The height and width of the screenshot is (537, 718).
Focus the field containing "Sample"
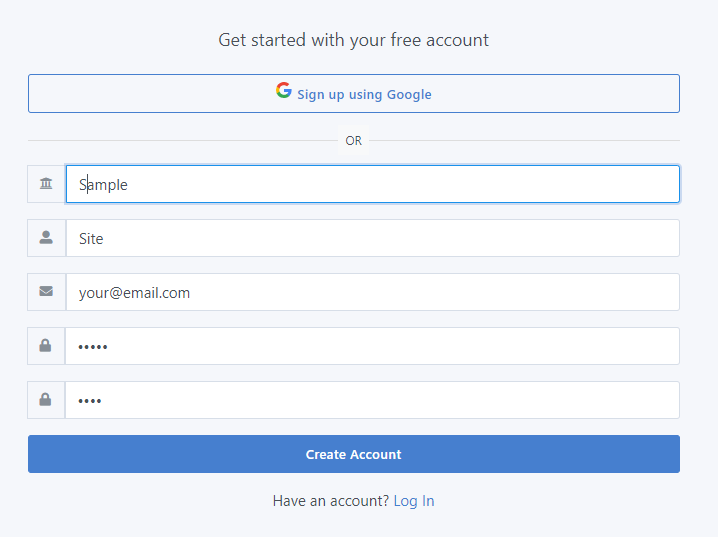pos(372,184)
